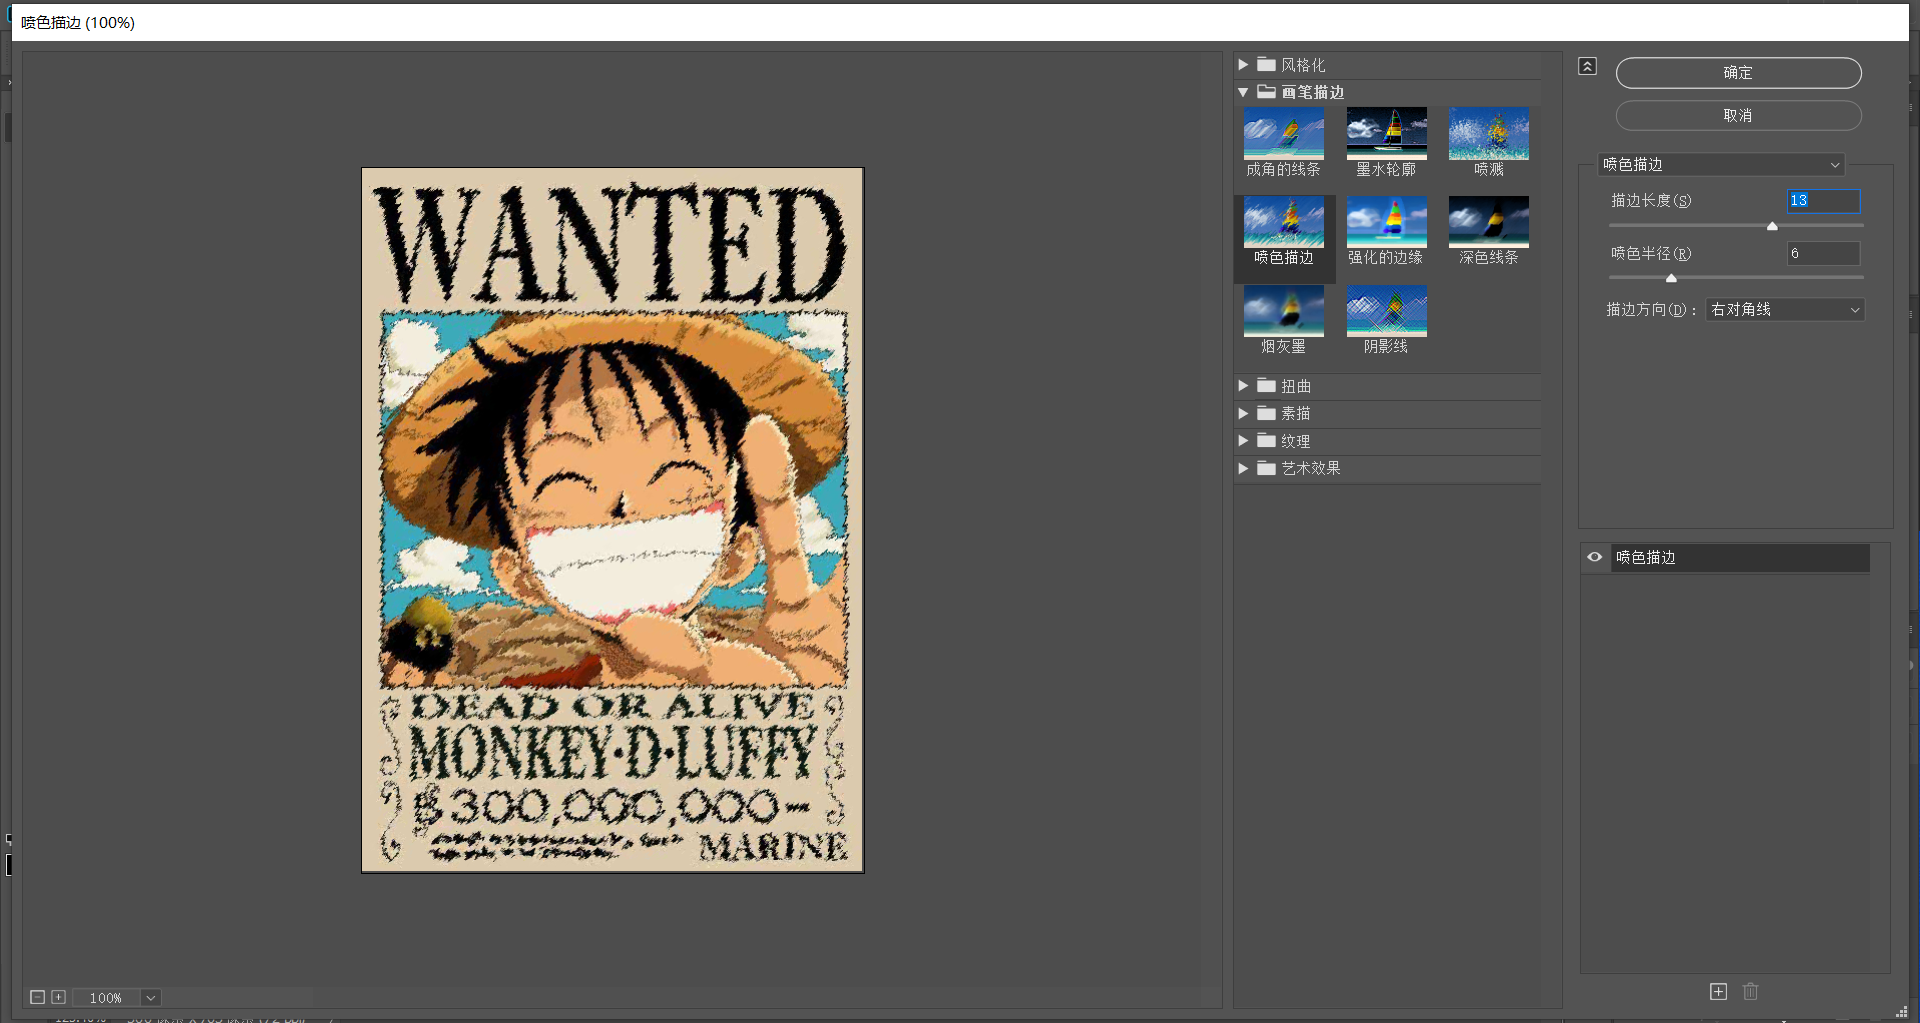Toggle visibility of the 喷色描边 effect layer
The height and width of the screenshot is (1023, 1920).
pyautogui.click(x=1594, y=558)
